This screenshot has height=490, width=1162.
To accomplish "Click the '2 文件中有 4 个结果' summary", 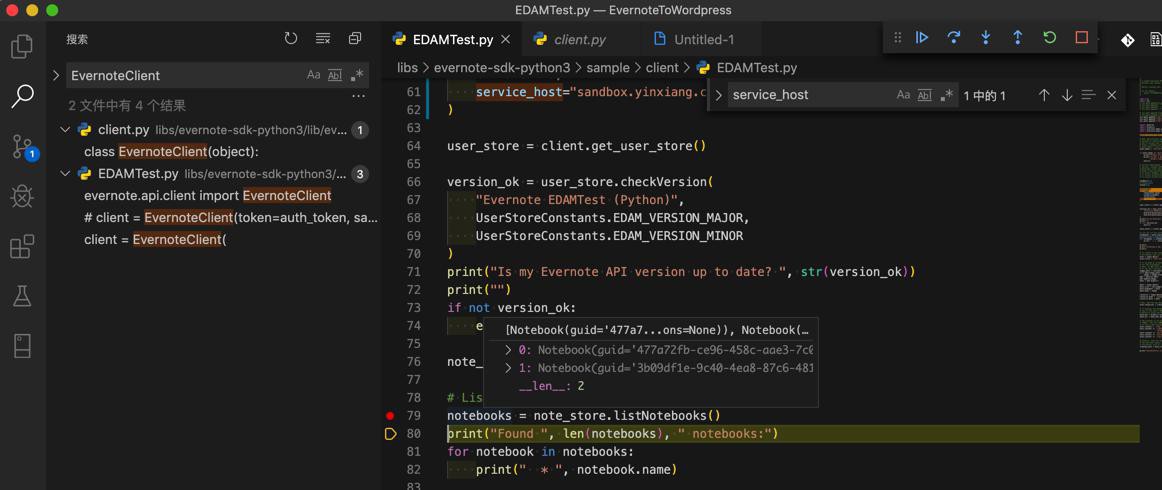I will 127,105.
